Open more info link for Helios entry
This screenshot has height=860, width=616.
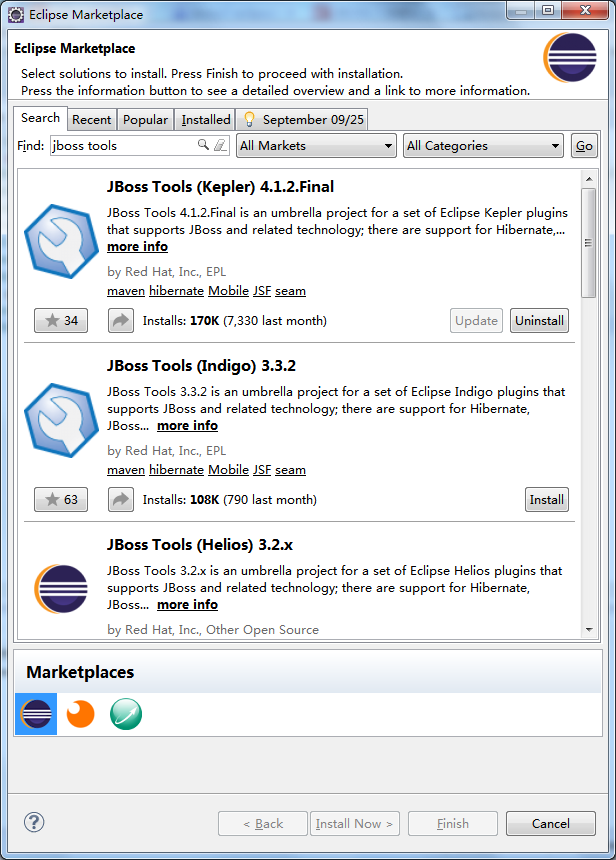point(188,604)
